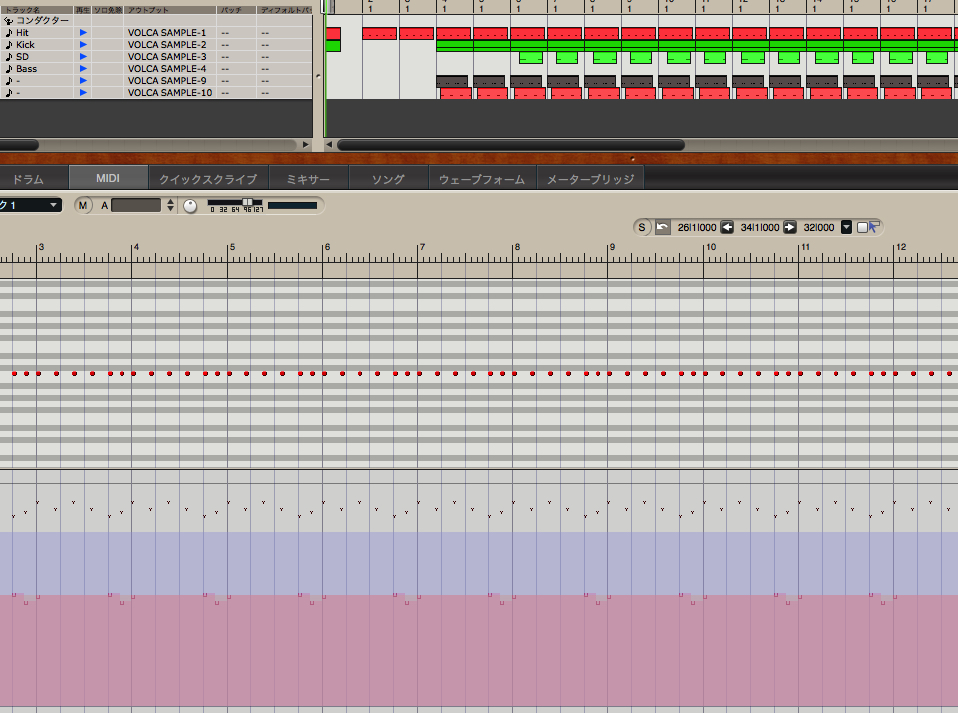Toggle play-enable for the SD track
Screen dimensions: 958x713
[83, 57]
